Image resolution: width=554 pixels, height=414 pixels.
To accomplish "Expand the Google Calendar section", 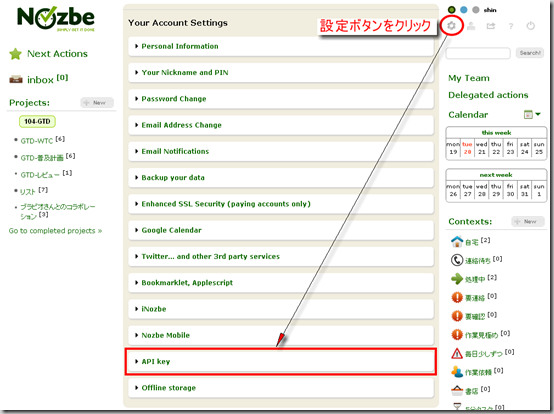I will pyautogui.click(x=281, y=230).
